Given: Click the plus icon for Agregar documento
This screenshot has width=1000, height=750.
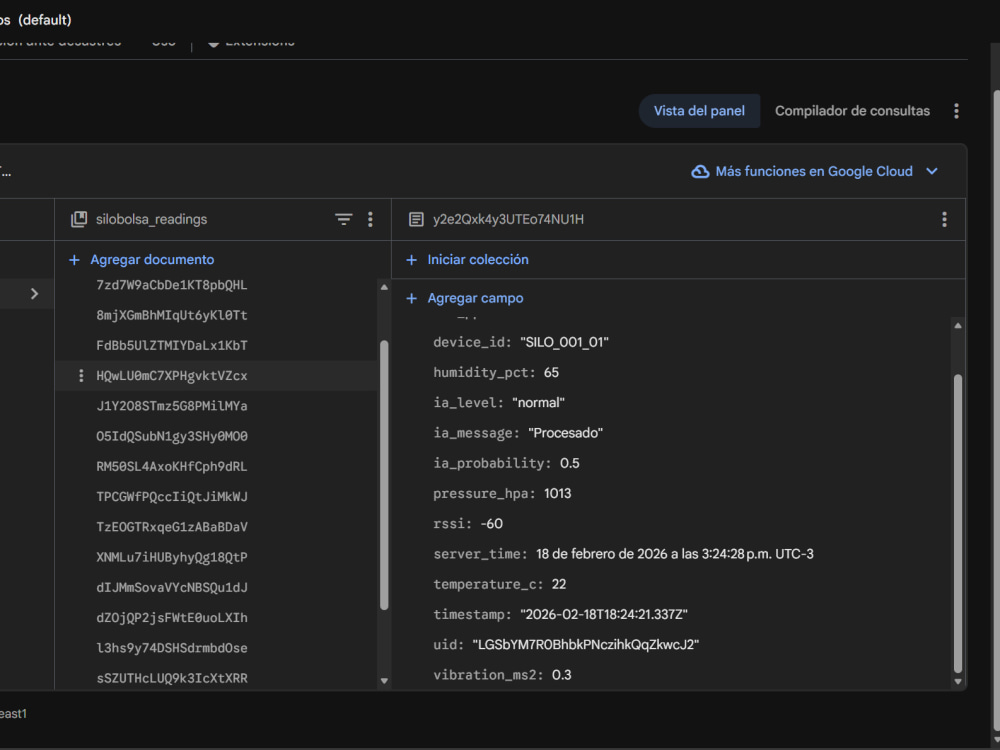Looking at the screenshot, I should pyautogui.click(x=75, y=260).
